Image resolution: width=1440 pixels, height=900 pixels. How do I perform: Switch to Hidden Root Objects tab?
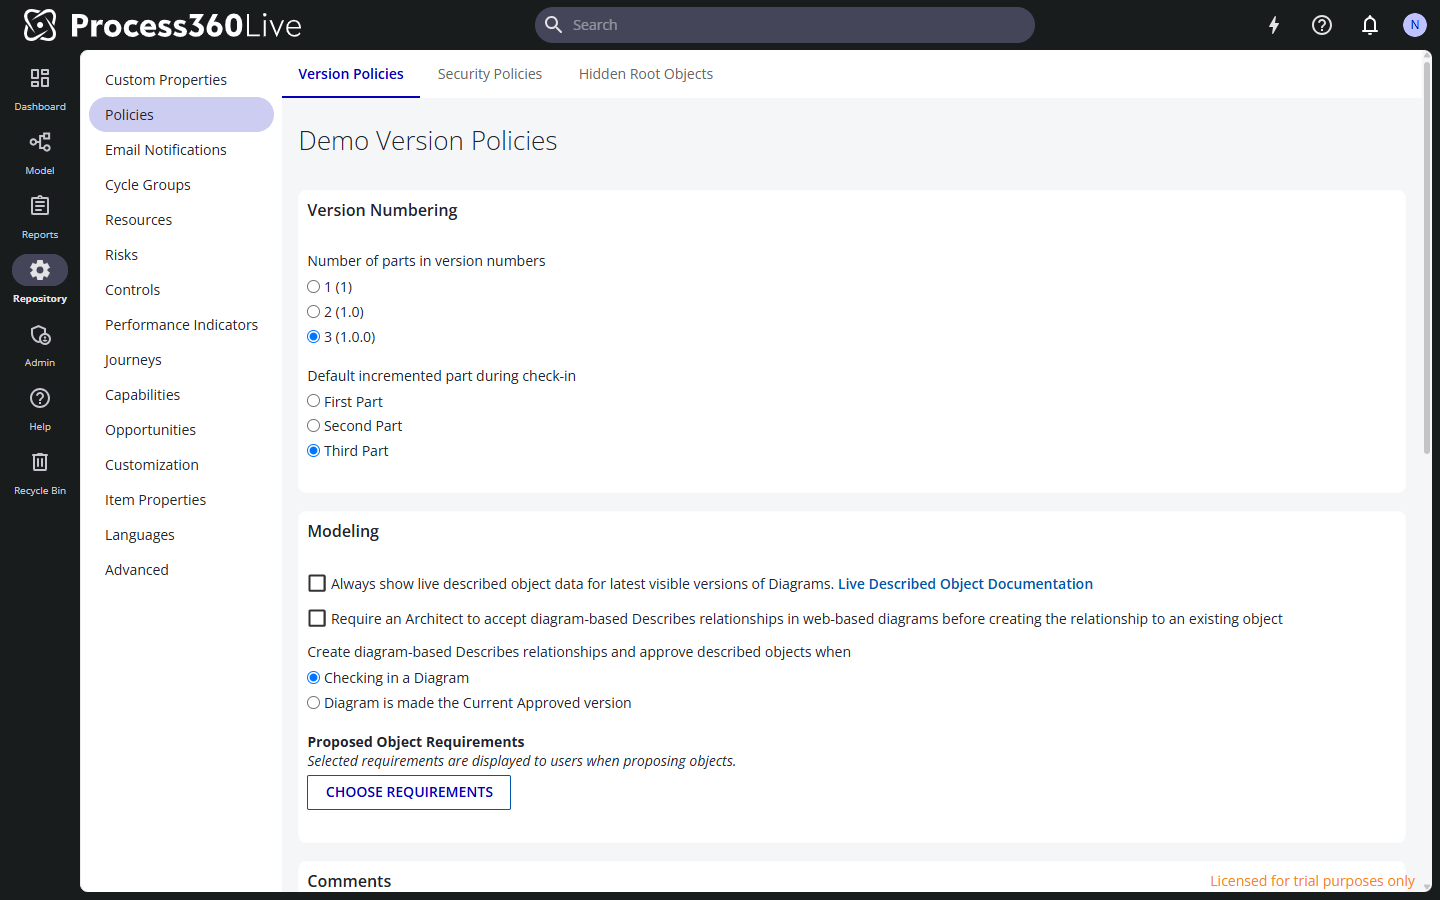[646, 74]
